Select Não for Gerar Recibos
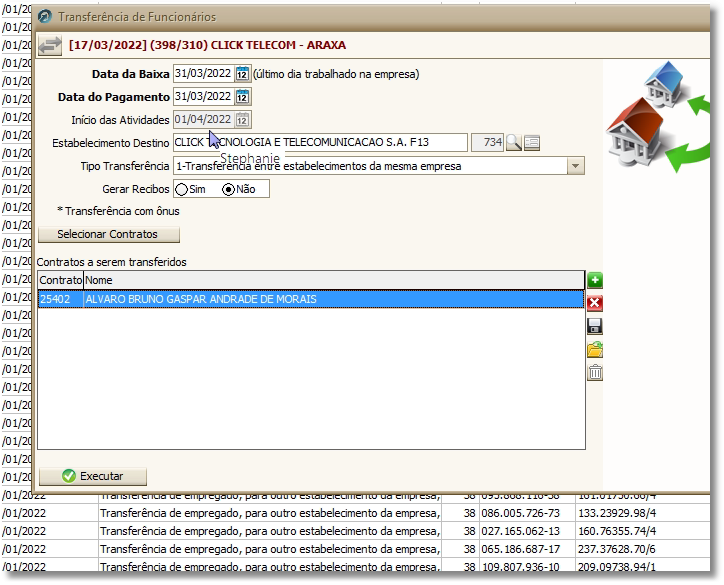This screenshot has width=724, height=585. (x=228, y=189)
